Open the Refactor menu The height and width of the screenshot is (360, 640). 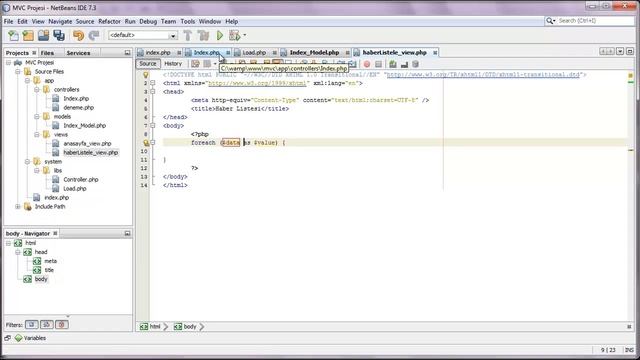109,21
